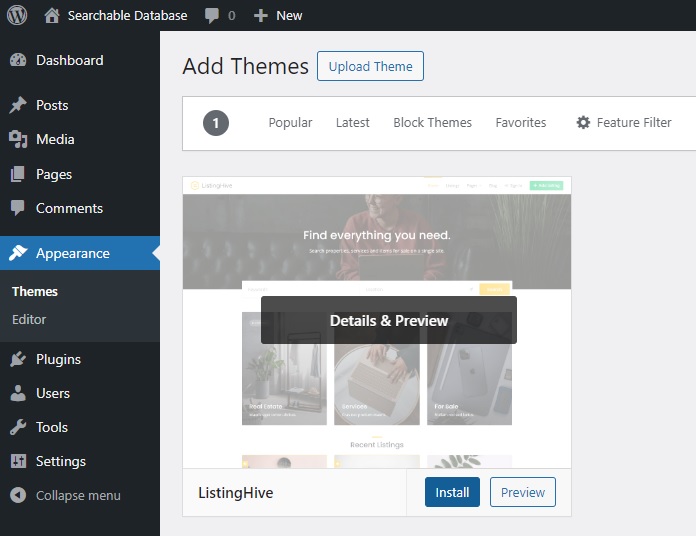This screenshot has width=696, height=536.
Task: Preview the ListingHive theme
Action: click(x=522, y=492)
